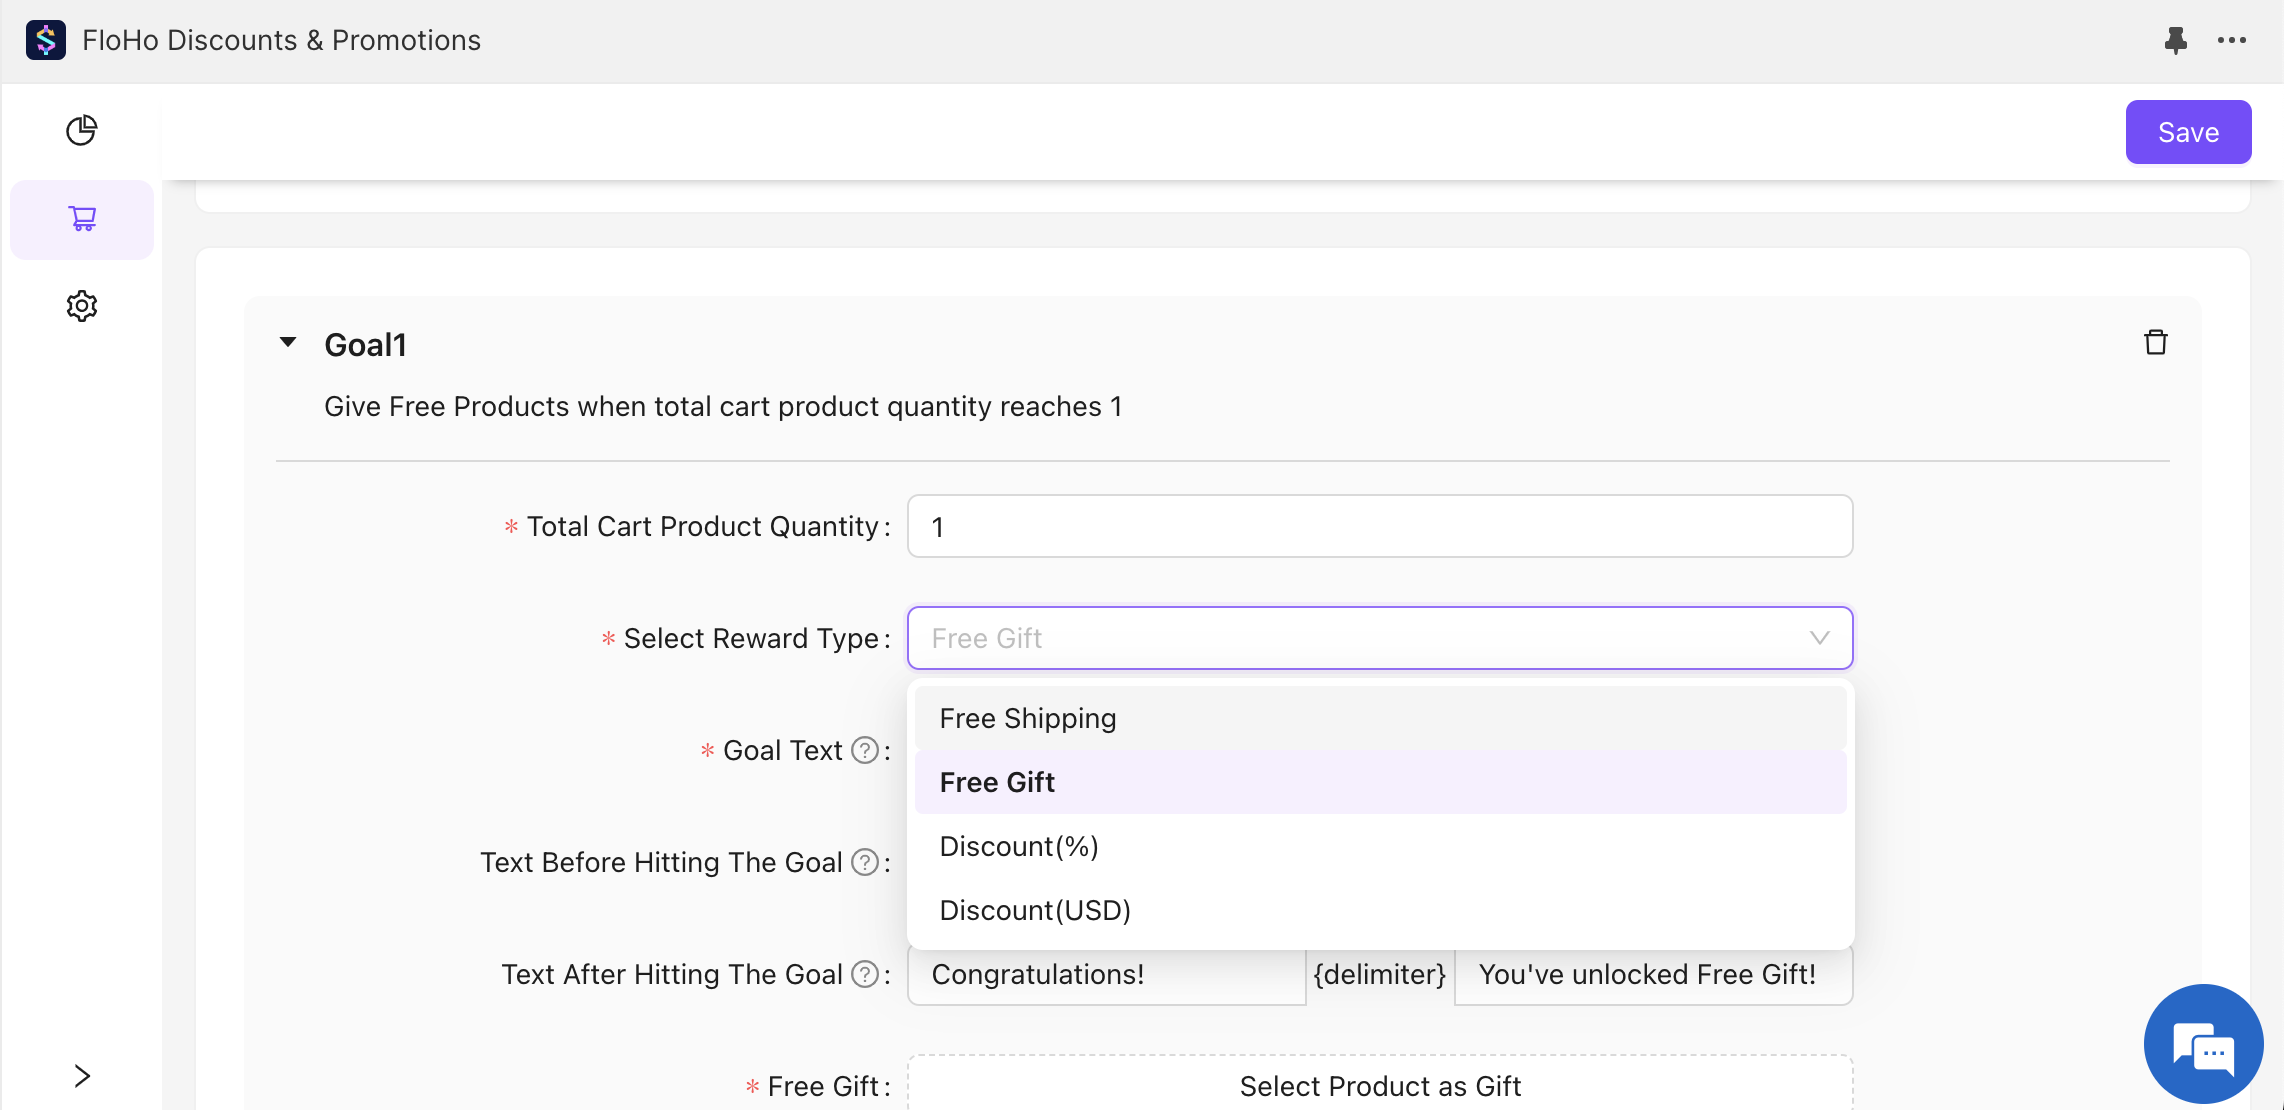Open the three-dot more options menu
The height and width of the screenshot is (1110, 2284).
tap(2231, 40)
